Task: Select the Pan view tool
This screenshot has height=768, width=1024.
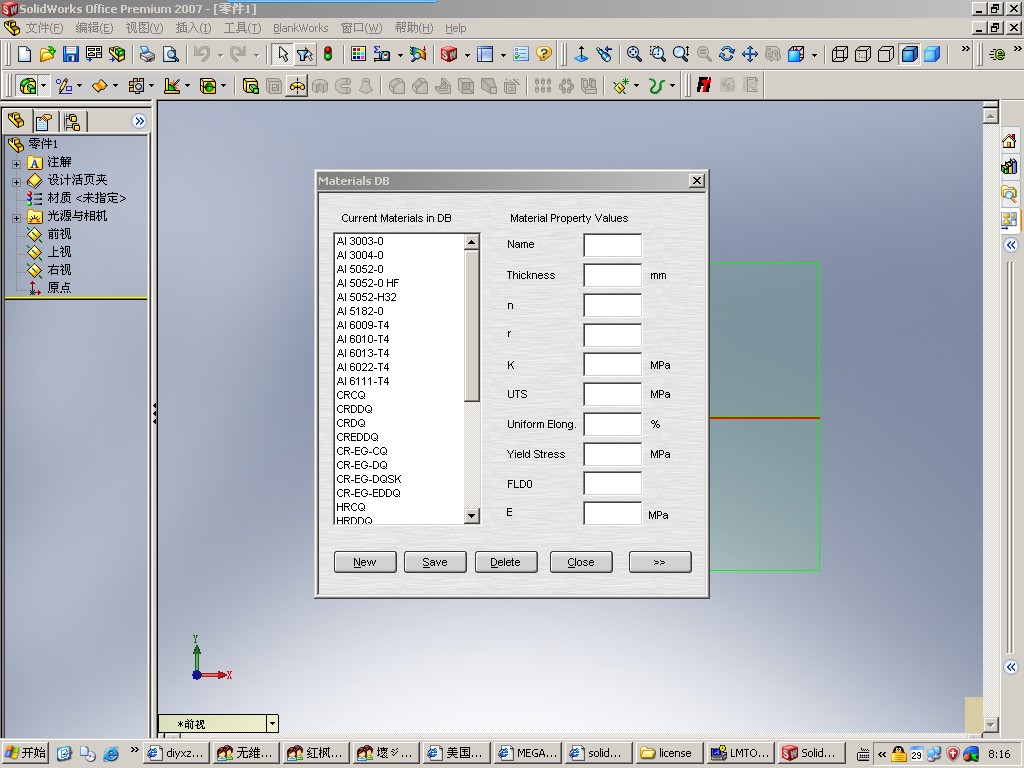Action: click(x=750, y=54)
